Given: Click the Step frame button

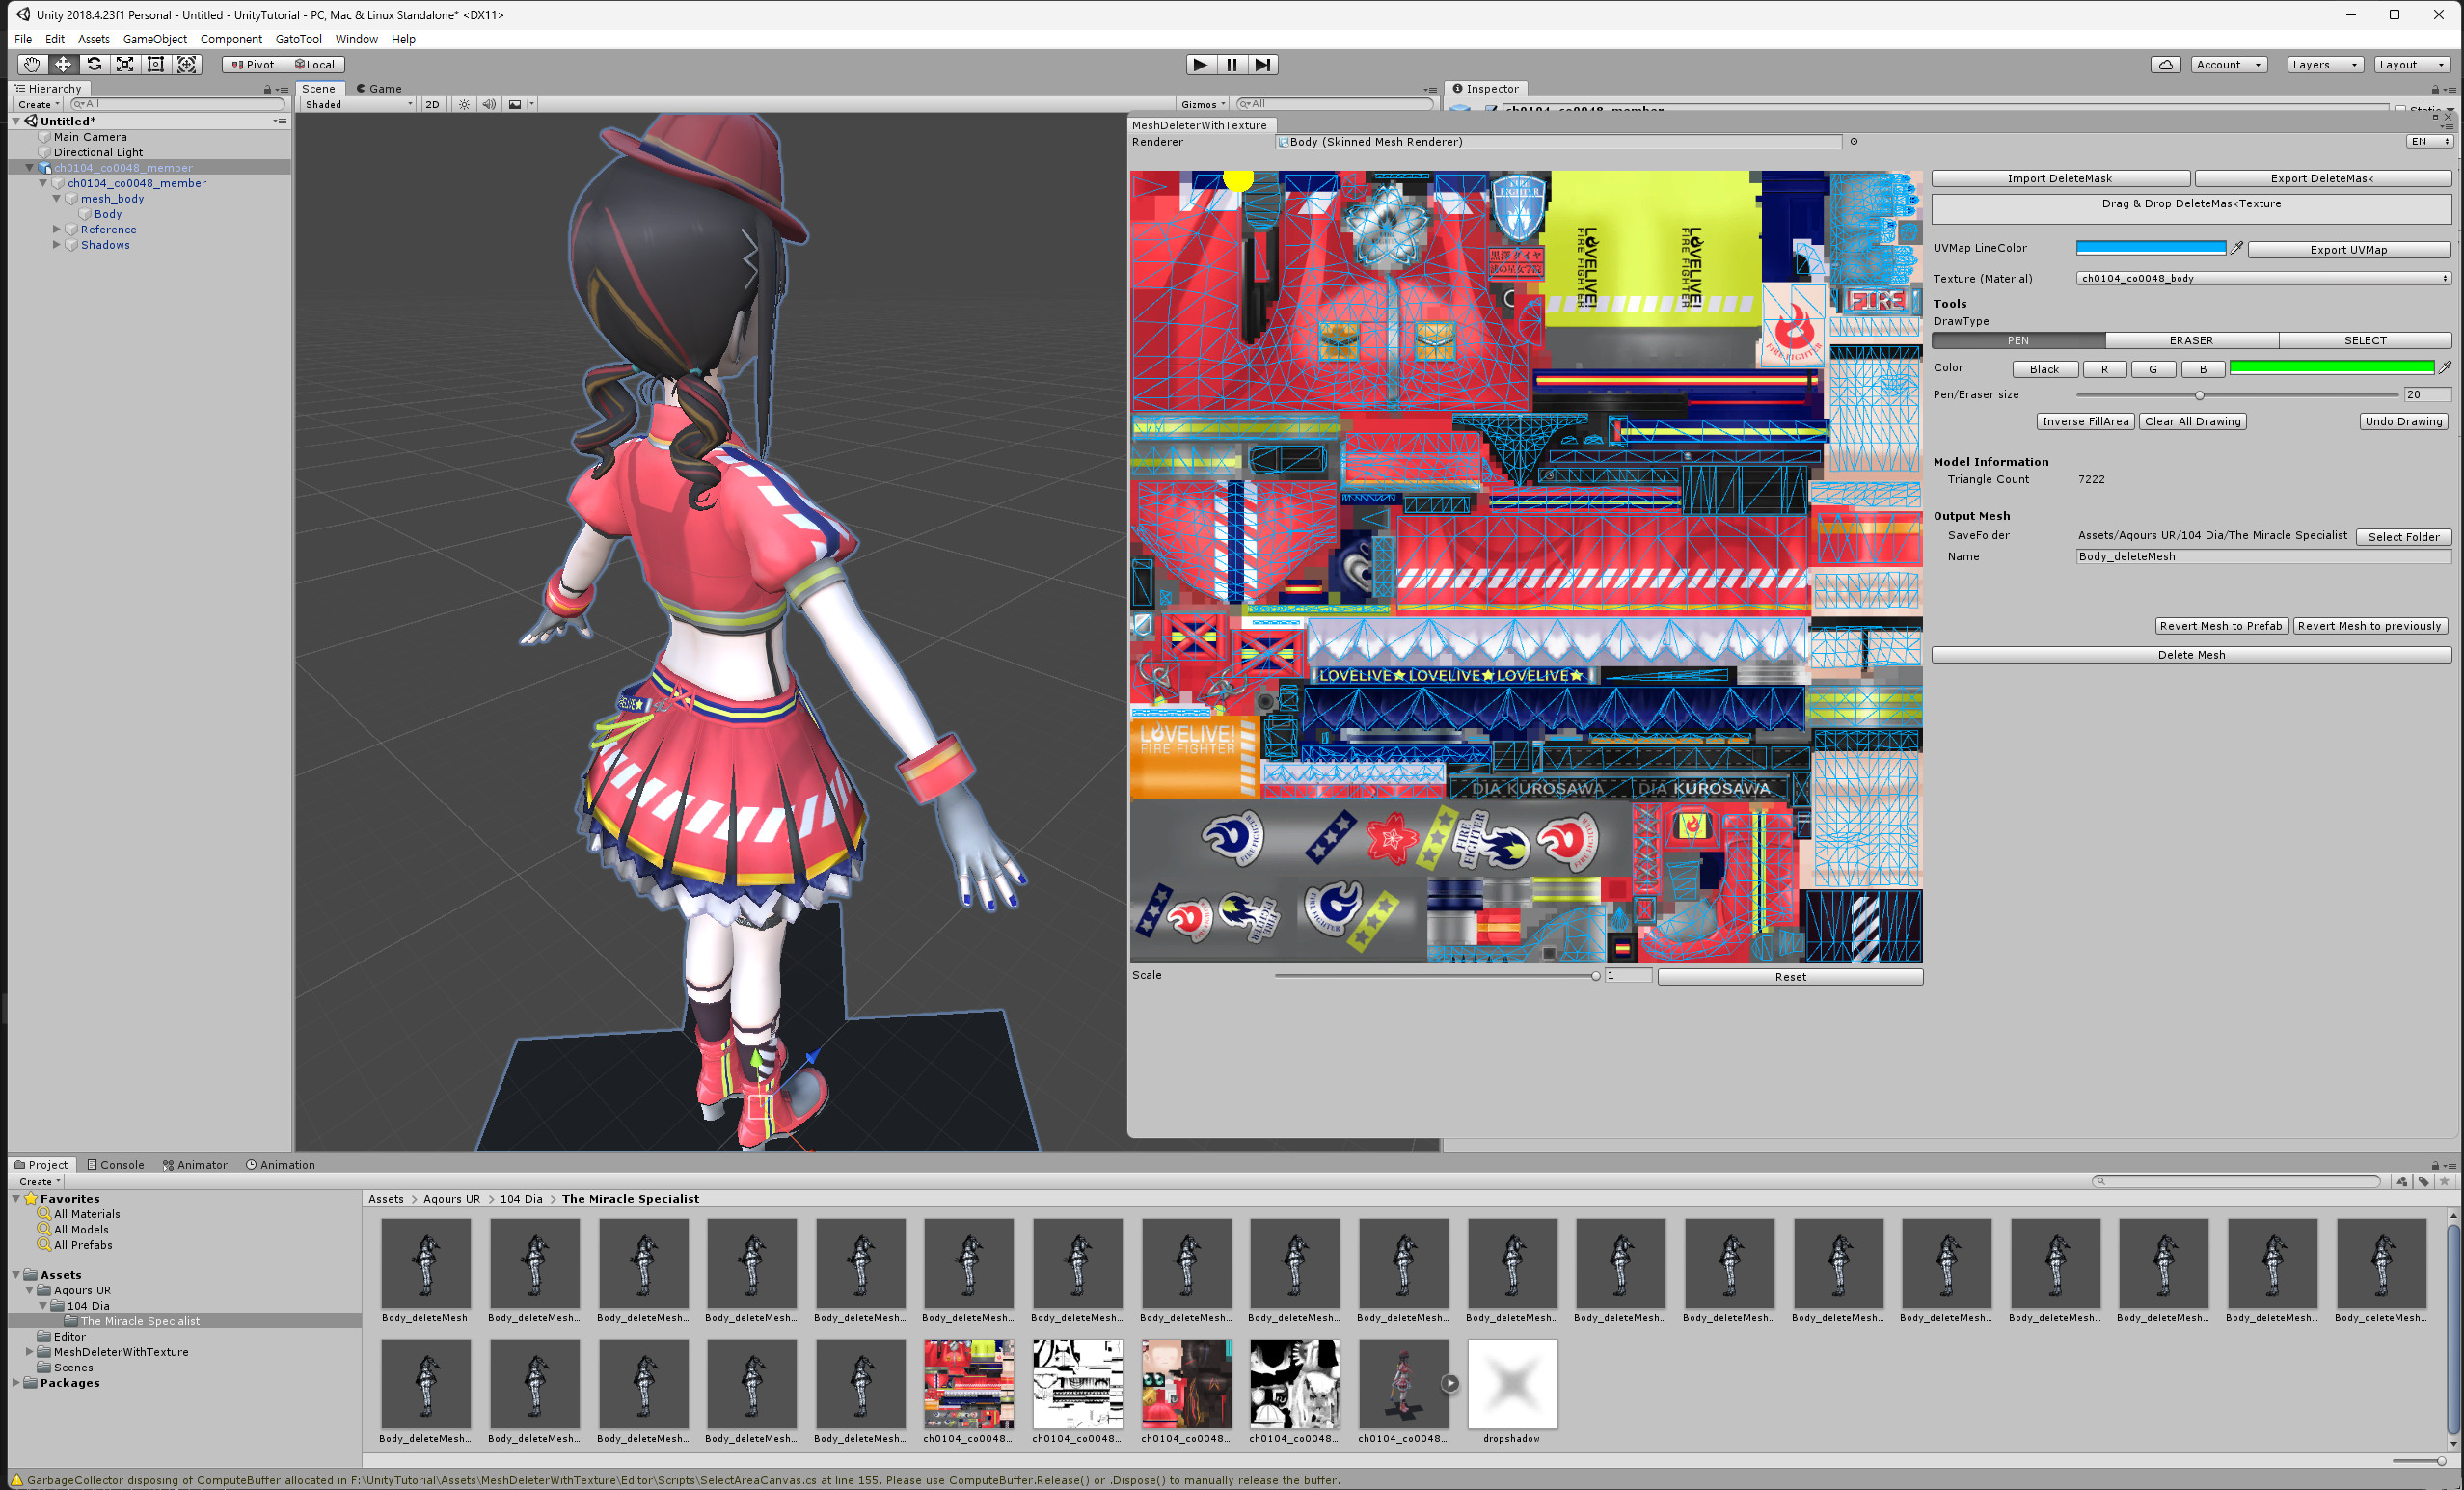Looking at the screenshot, I should point(1263,64).
